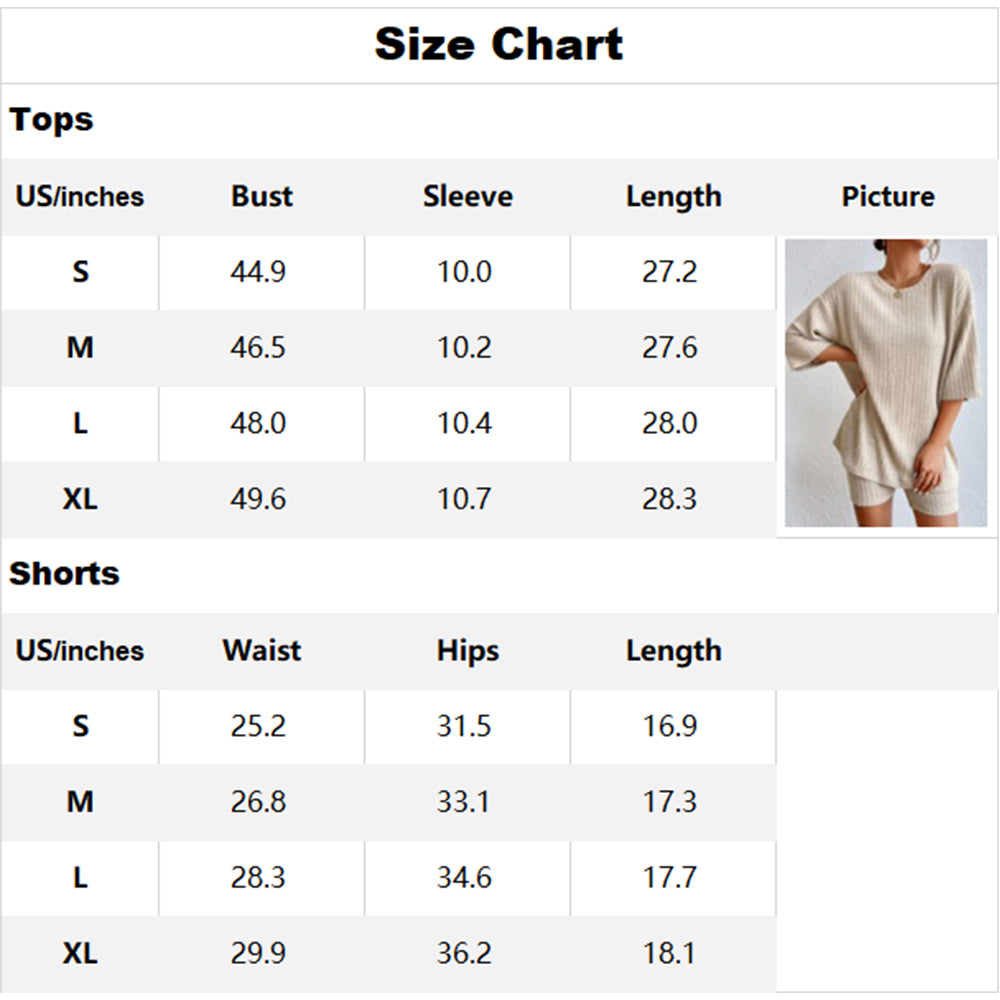Click the 28.0 tops length value
Image resolution: width=1000 pixels, height=1000 pixels.
click(669, 423)
